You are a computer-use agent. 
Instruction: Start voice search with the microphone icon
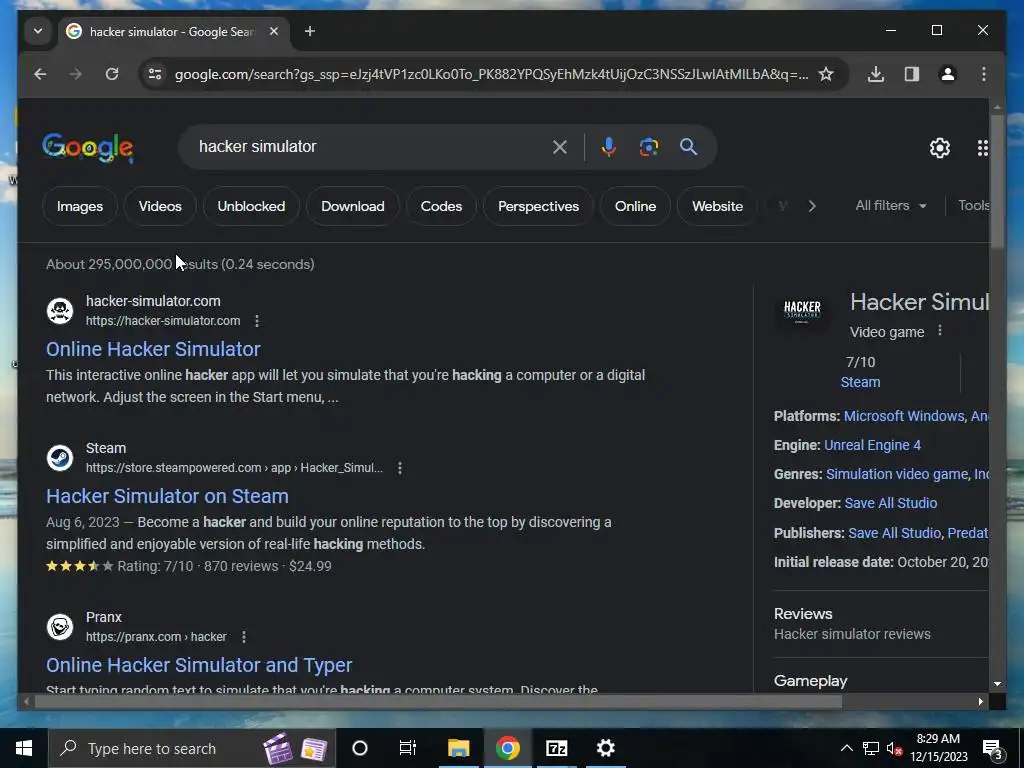pos(609,147)
